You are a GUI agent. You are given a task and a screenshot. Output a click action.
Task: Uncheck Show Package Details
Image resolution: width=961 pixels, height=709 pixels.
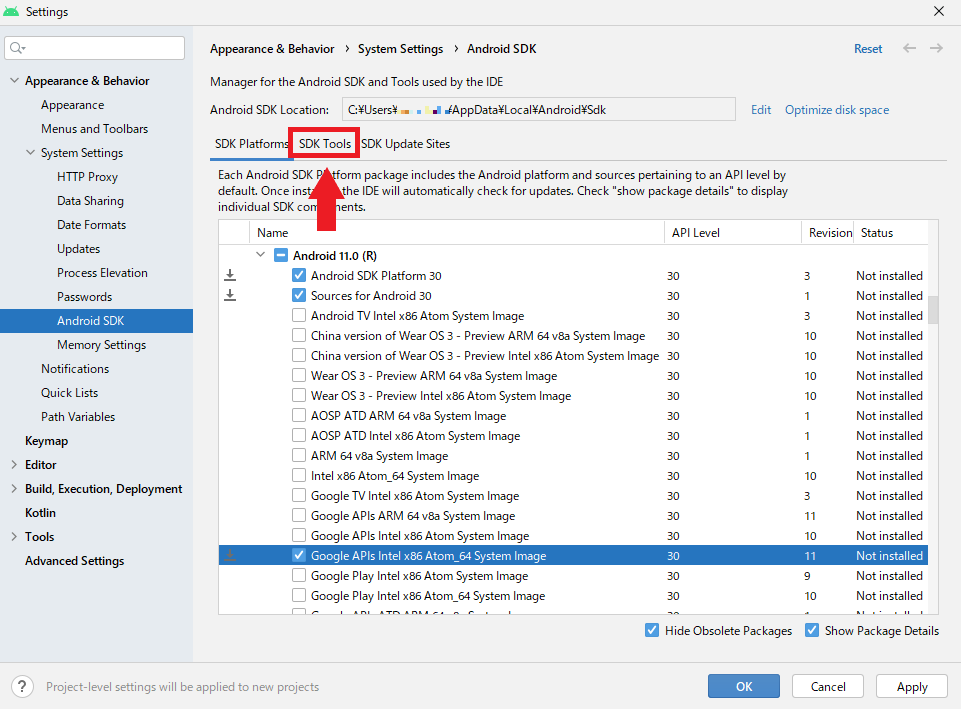click(812, 630)
